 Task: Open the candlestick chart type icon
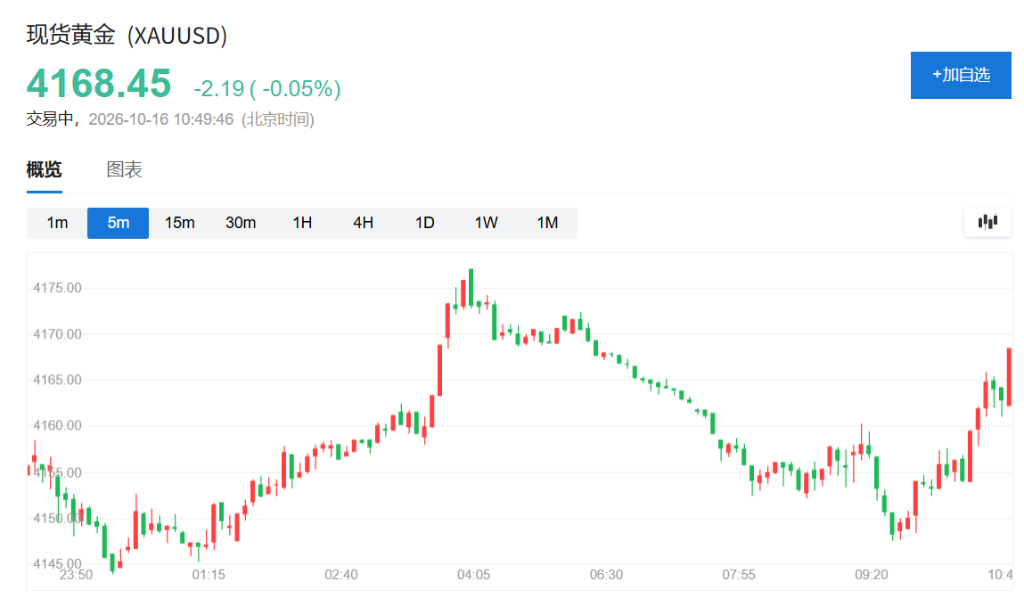coord(987,222)
